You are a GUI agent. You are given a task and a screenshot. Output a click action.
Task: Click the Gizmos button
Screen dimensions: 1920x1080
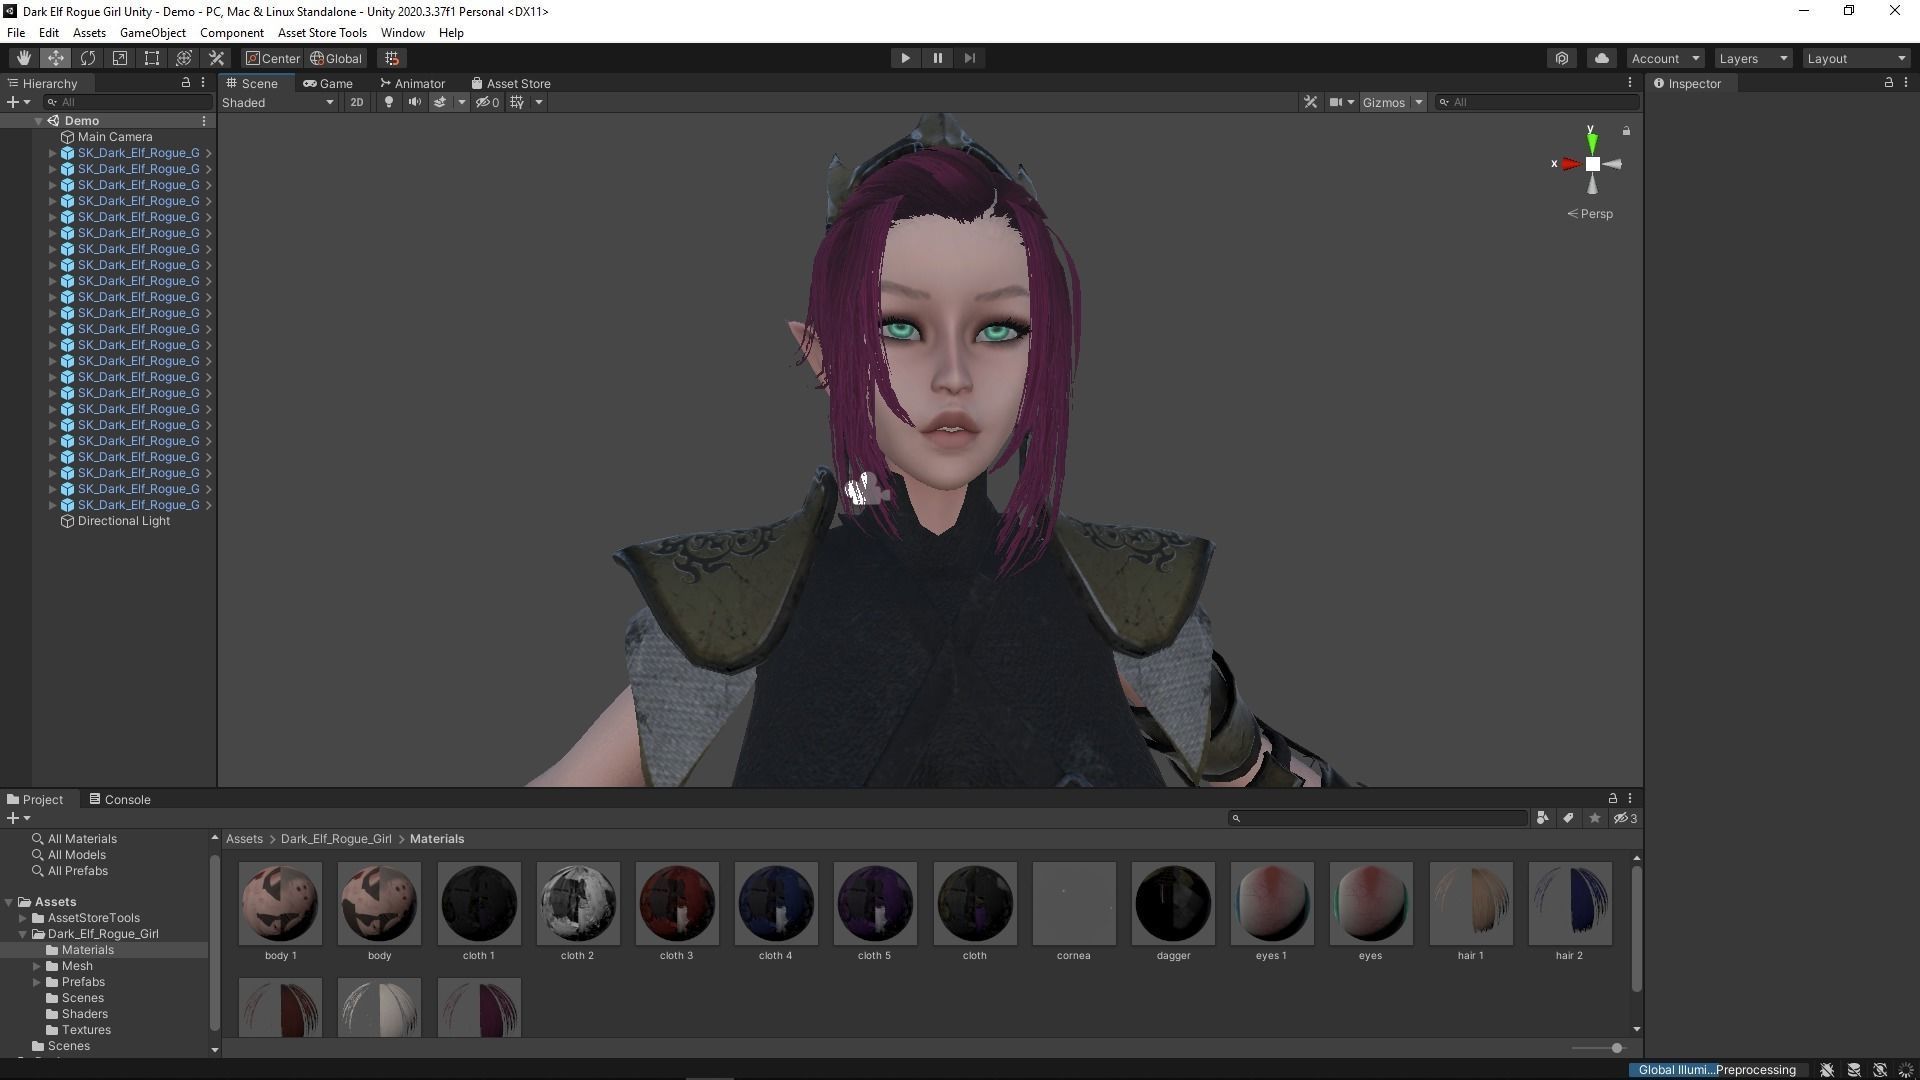tap(1384, 102)
